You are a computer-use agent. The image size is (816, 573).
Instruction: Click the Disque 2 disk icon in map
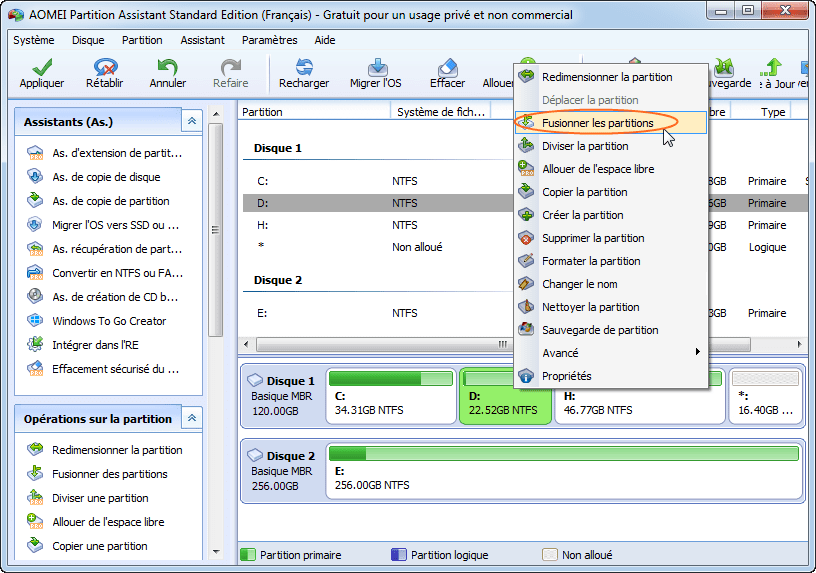pyautogui.click(x=255, y=455)
